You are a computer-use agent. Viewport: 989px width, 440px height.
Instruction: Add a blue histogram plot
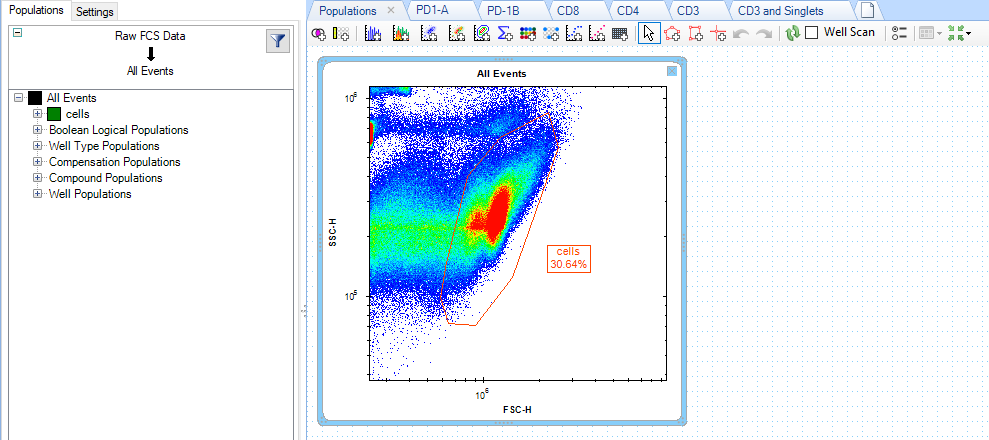coord(374,33)
